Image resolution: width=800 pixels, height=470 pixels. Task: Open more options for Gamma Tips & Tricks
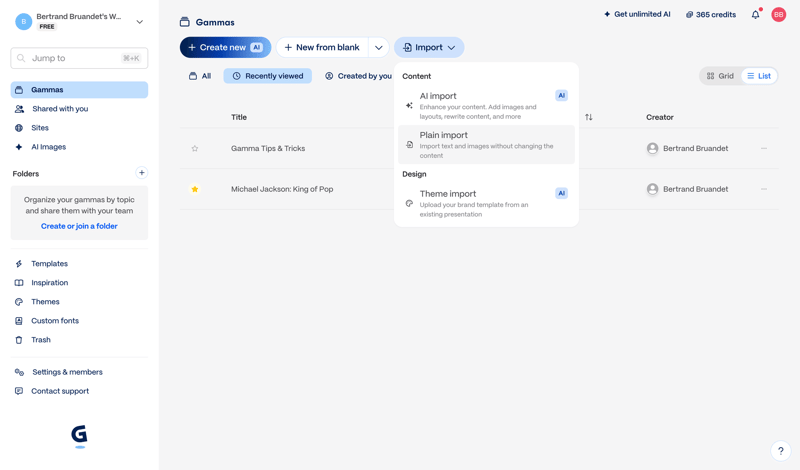764,149
